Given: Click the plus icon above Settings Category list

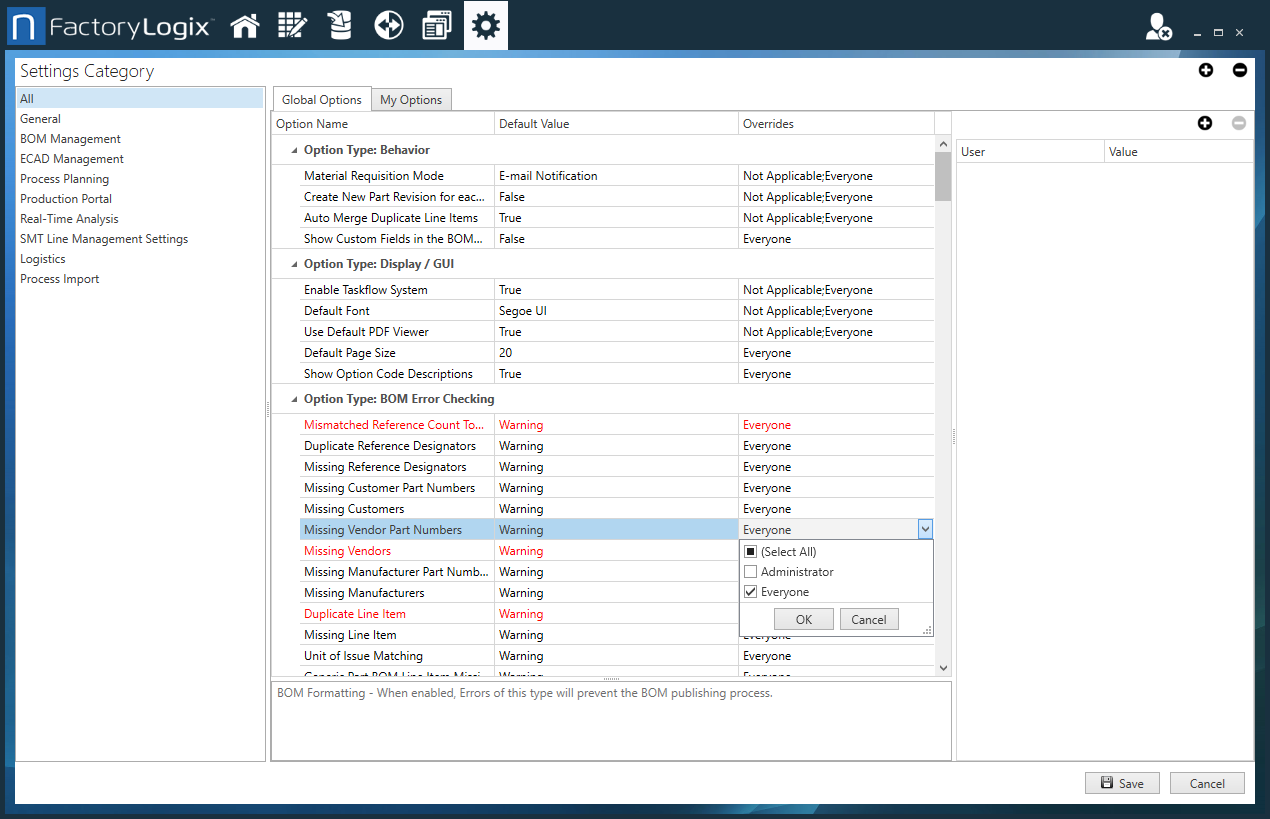Looking at the screenshot, I should click(1206, 70).
